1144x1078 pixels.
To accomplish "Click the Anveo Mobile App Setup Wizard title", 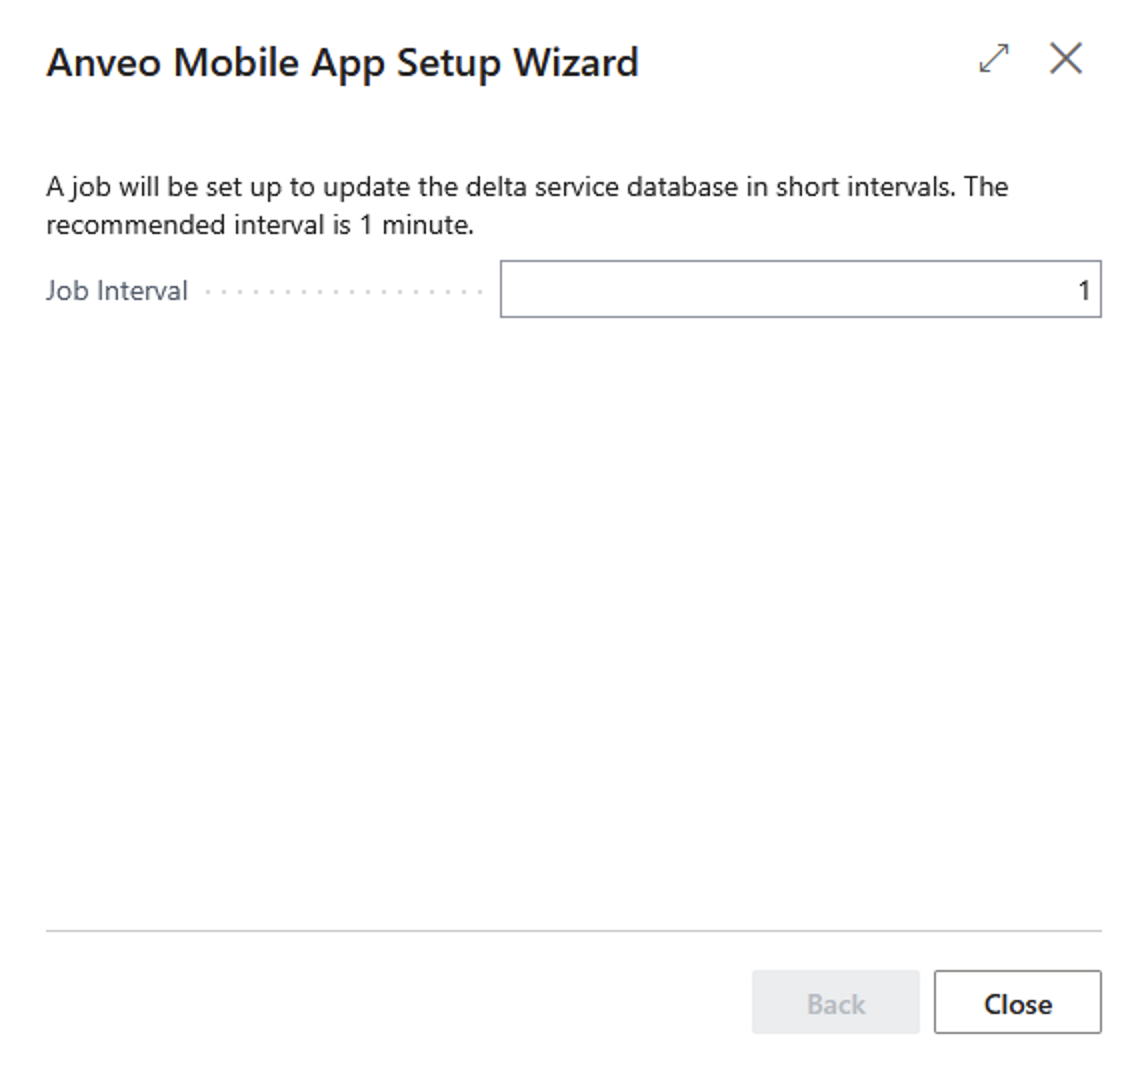I will [x=342, y=62].
